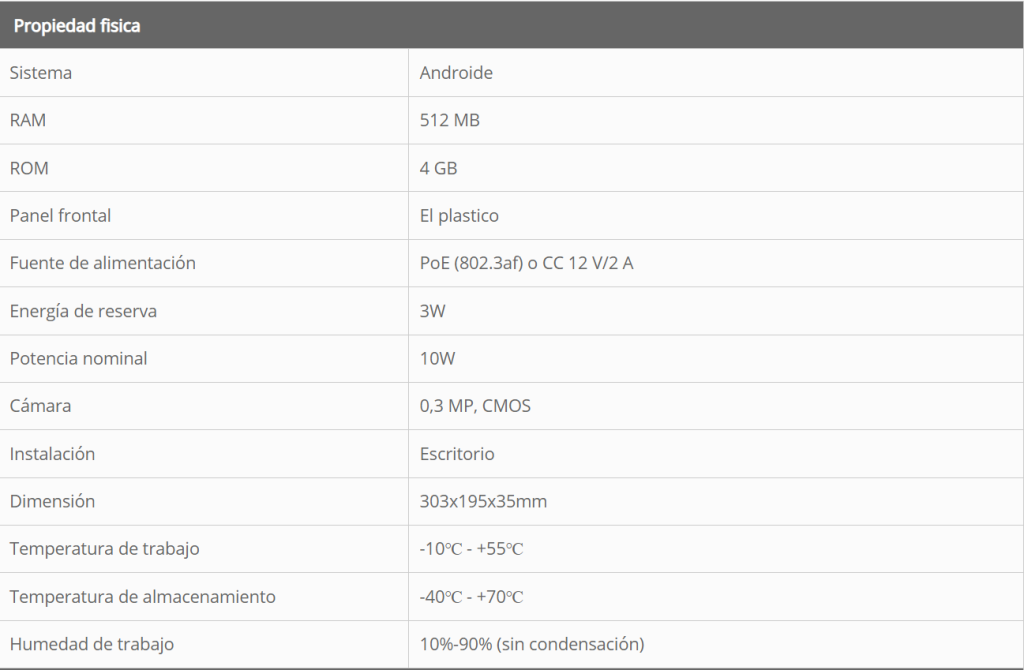Image resolution: width=1024 pixels, height=670 pixels.
Task: Select the "Sistema" row label
Action: (41, 73)
